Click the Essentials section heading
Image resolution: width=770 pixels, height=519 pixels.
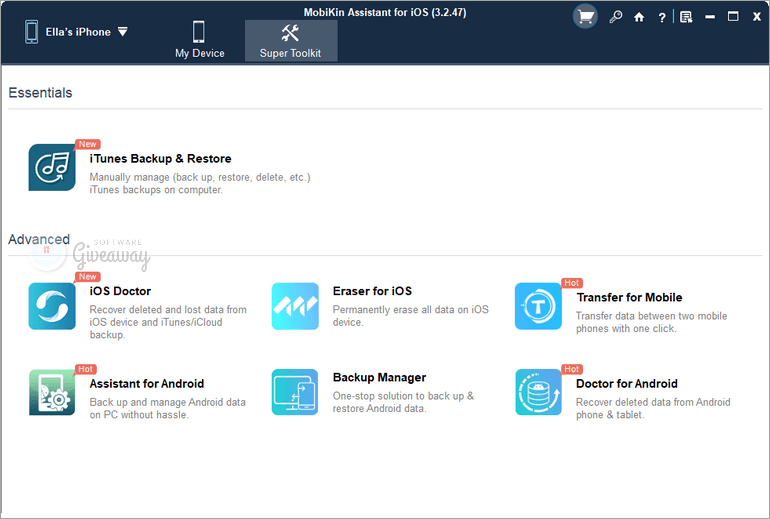tap(40, 93)
